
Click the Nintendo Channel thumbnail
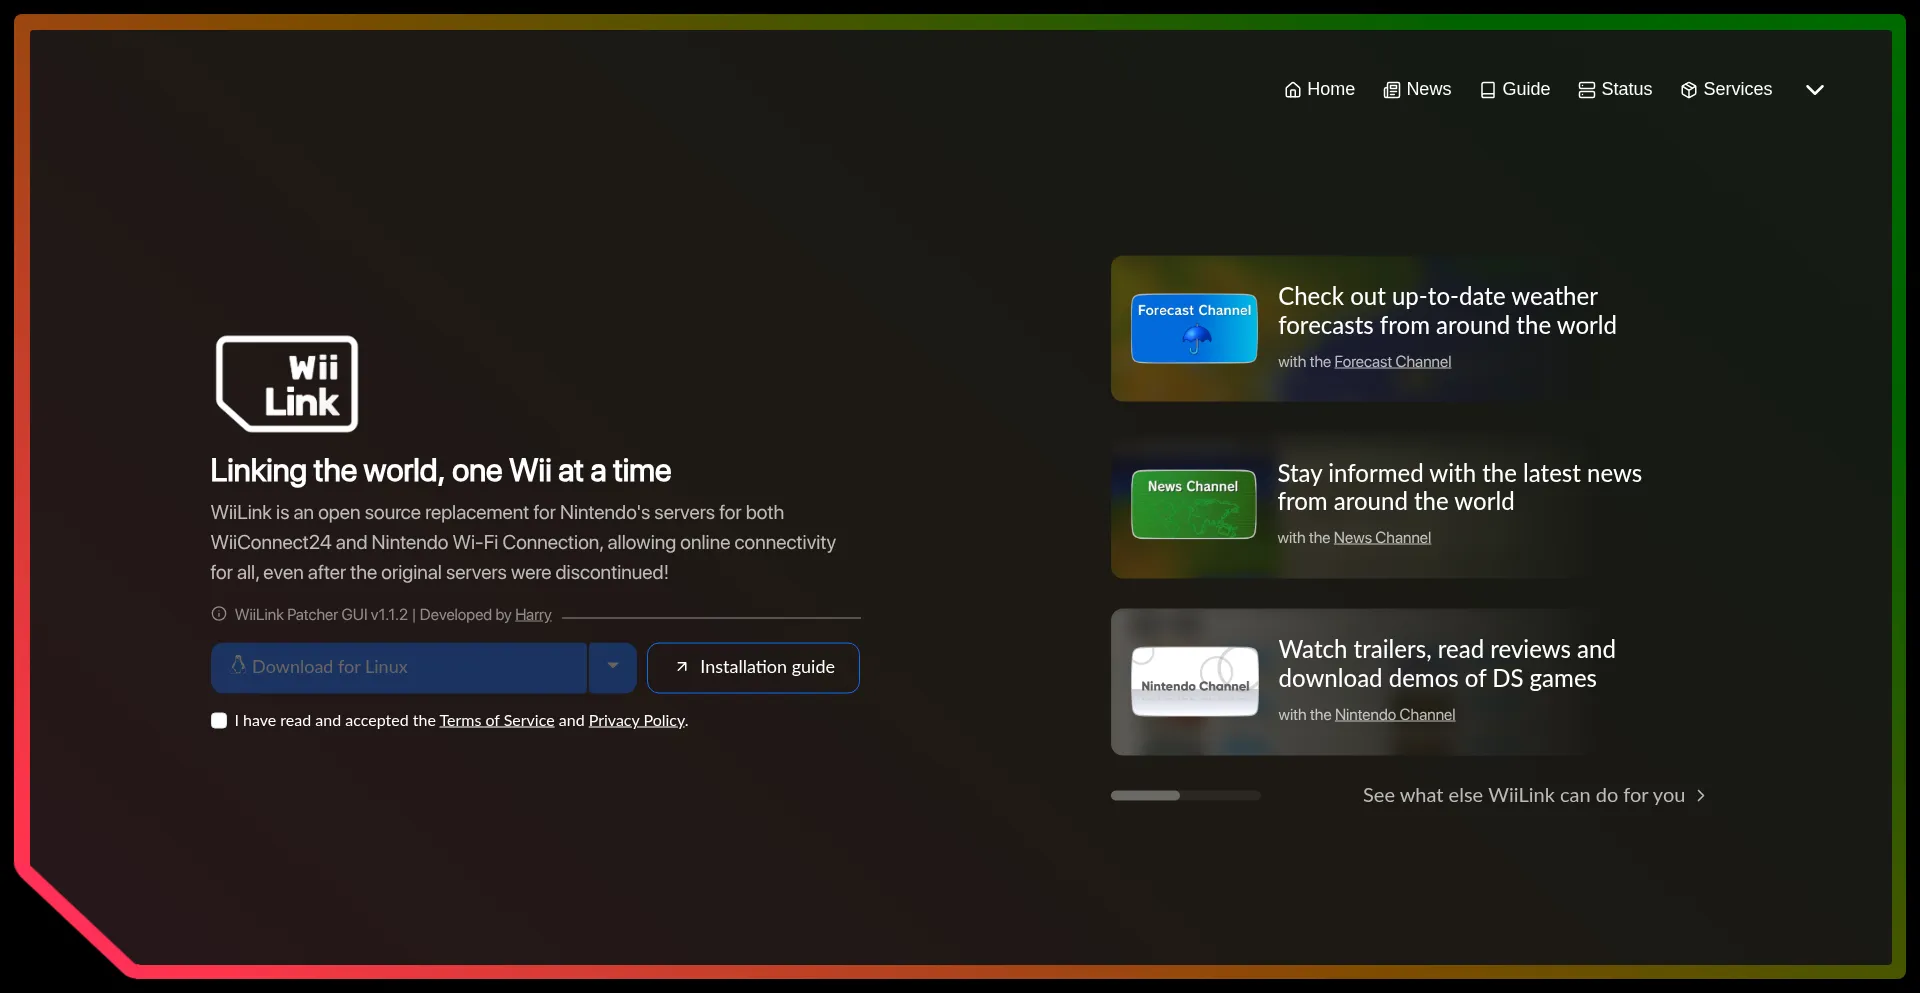[1194, 681]
